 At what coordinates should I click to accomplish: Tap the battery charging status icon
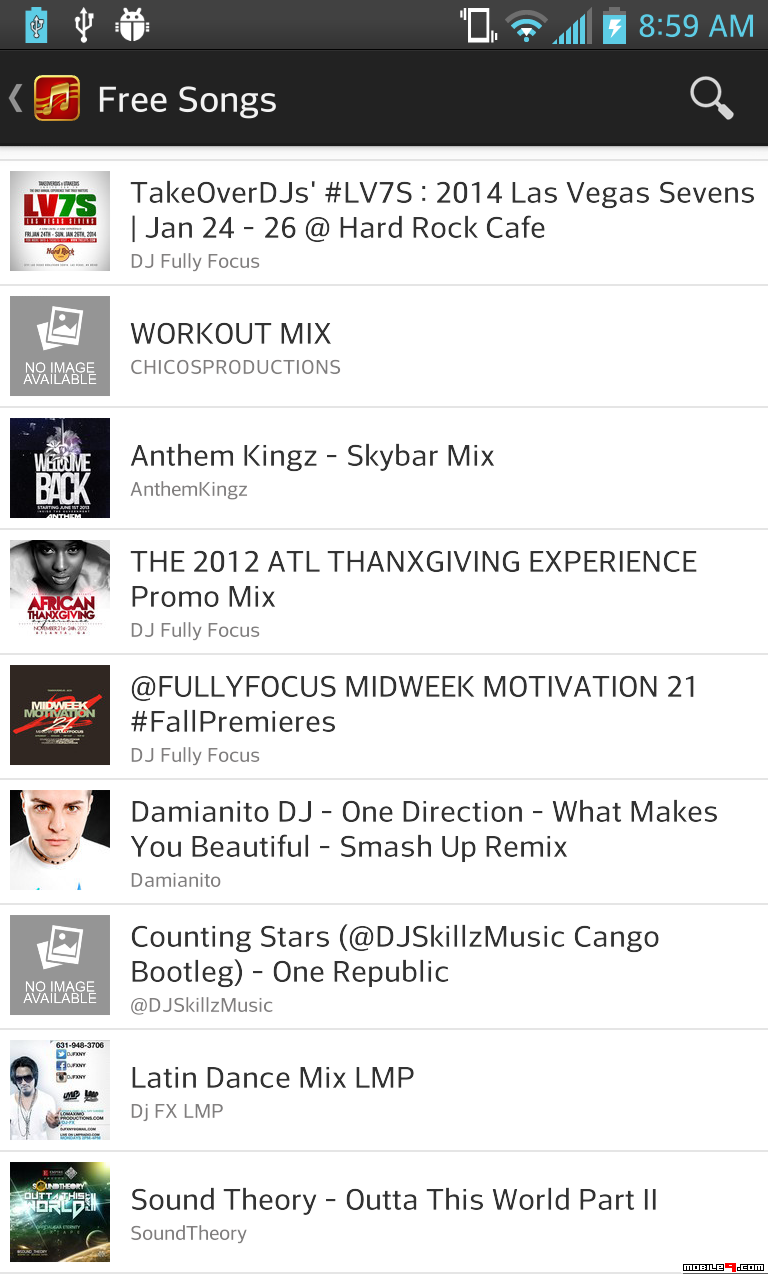(613, 25)
